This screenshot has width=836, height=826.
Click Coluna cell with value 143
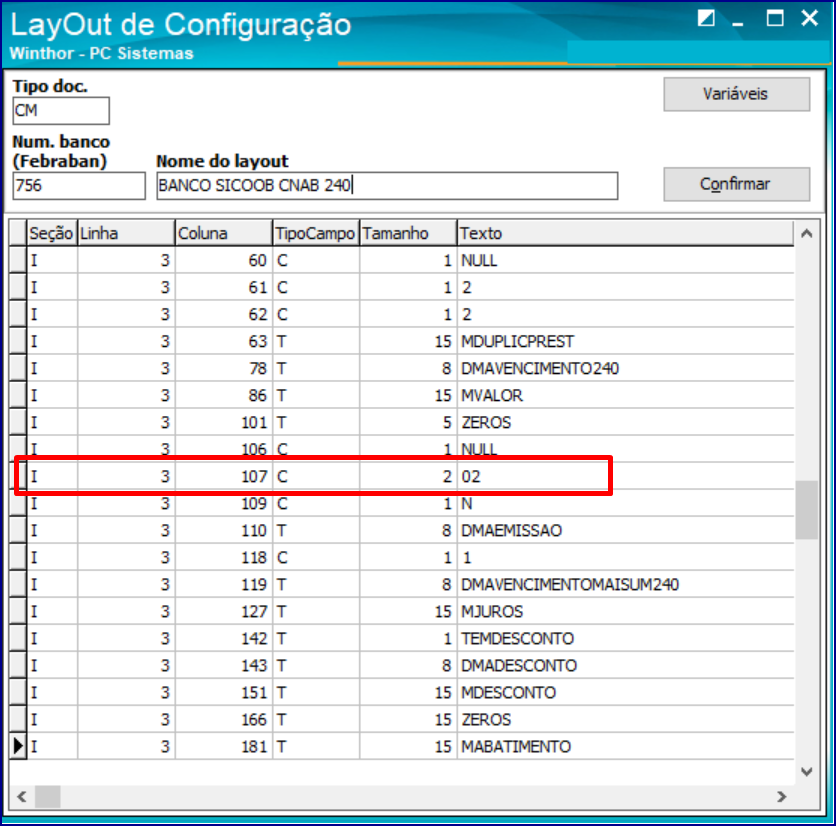pos(224,665)
